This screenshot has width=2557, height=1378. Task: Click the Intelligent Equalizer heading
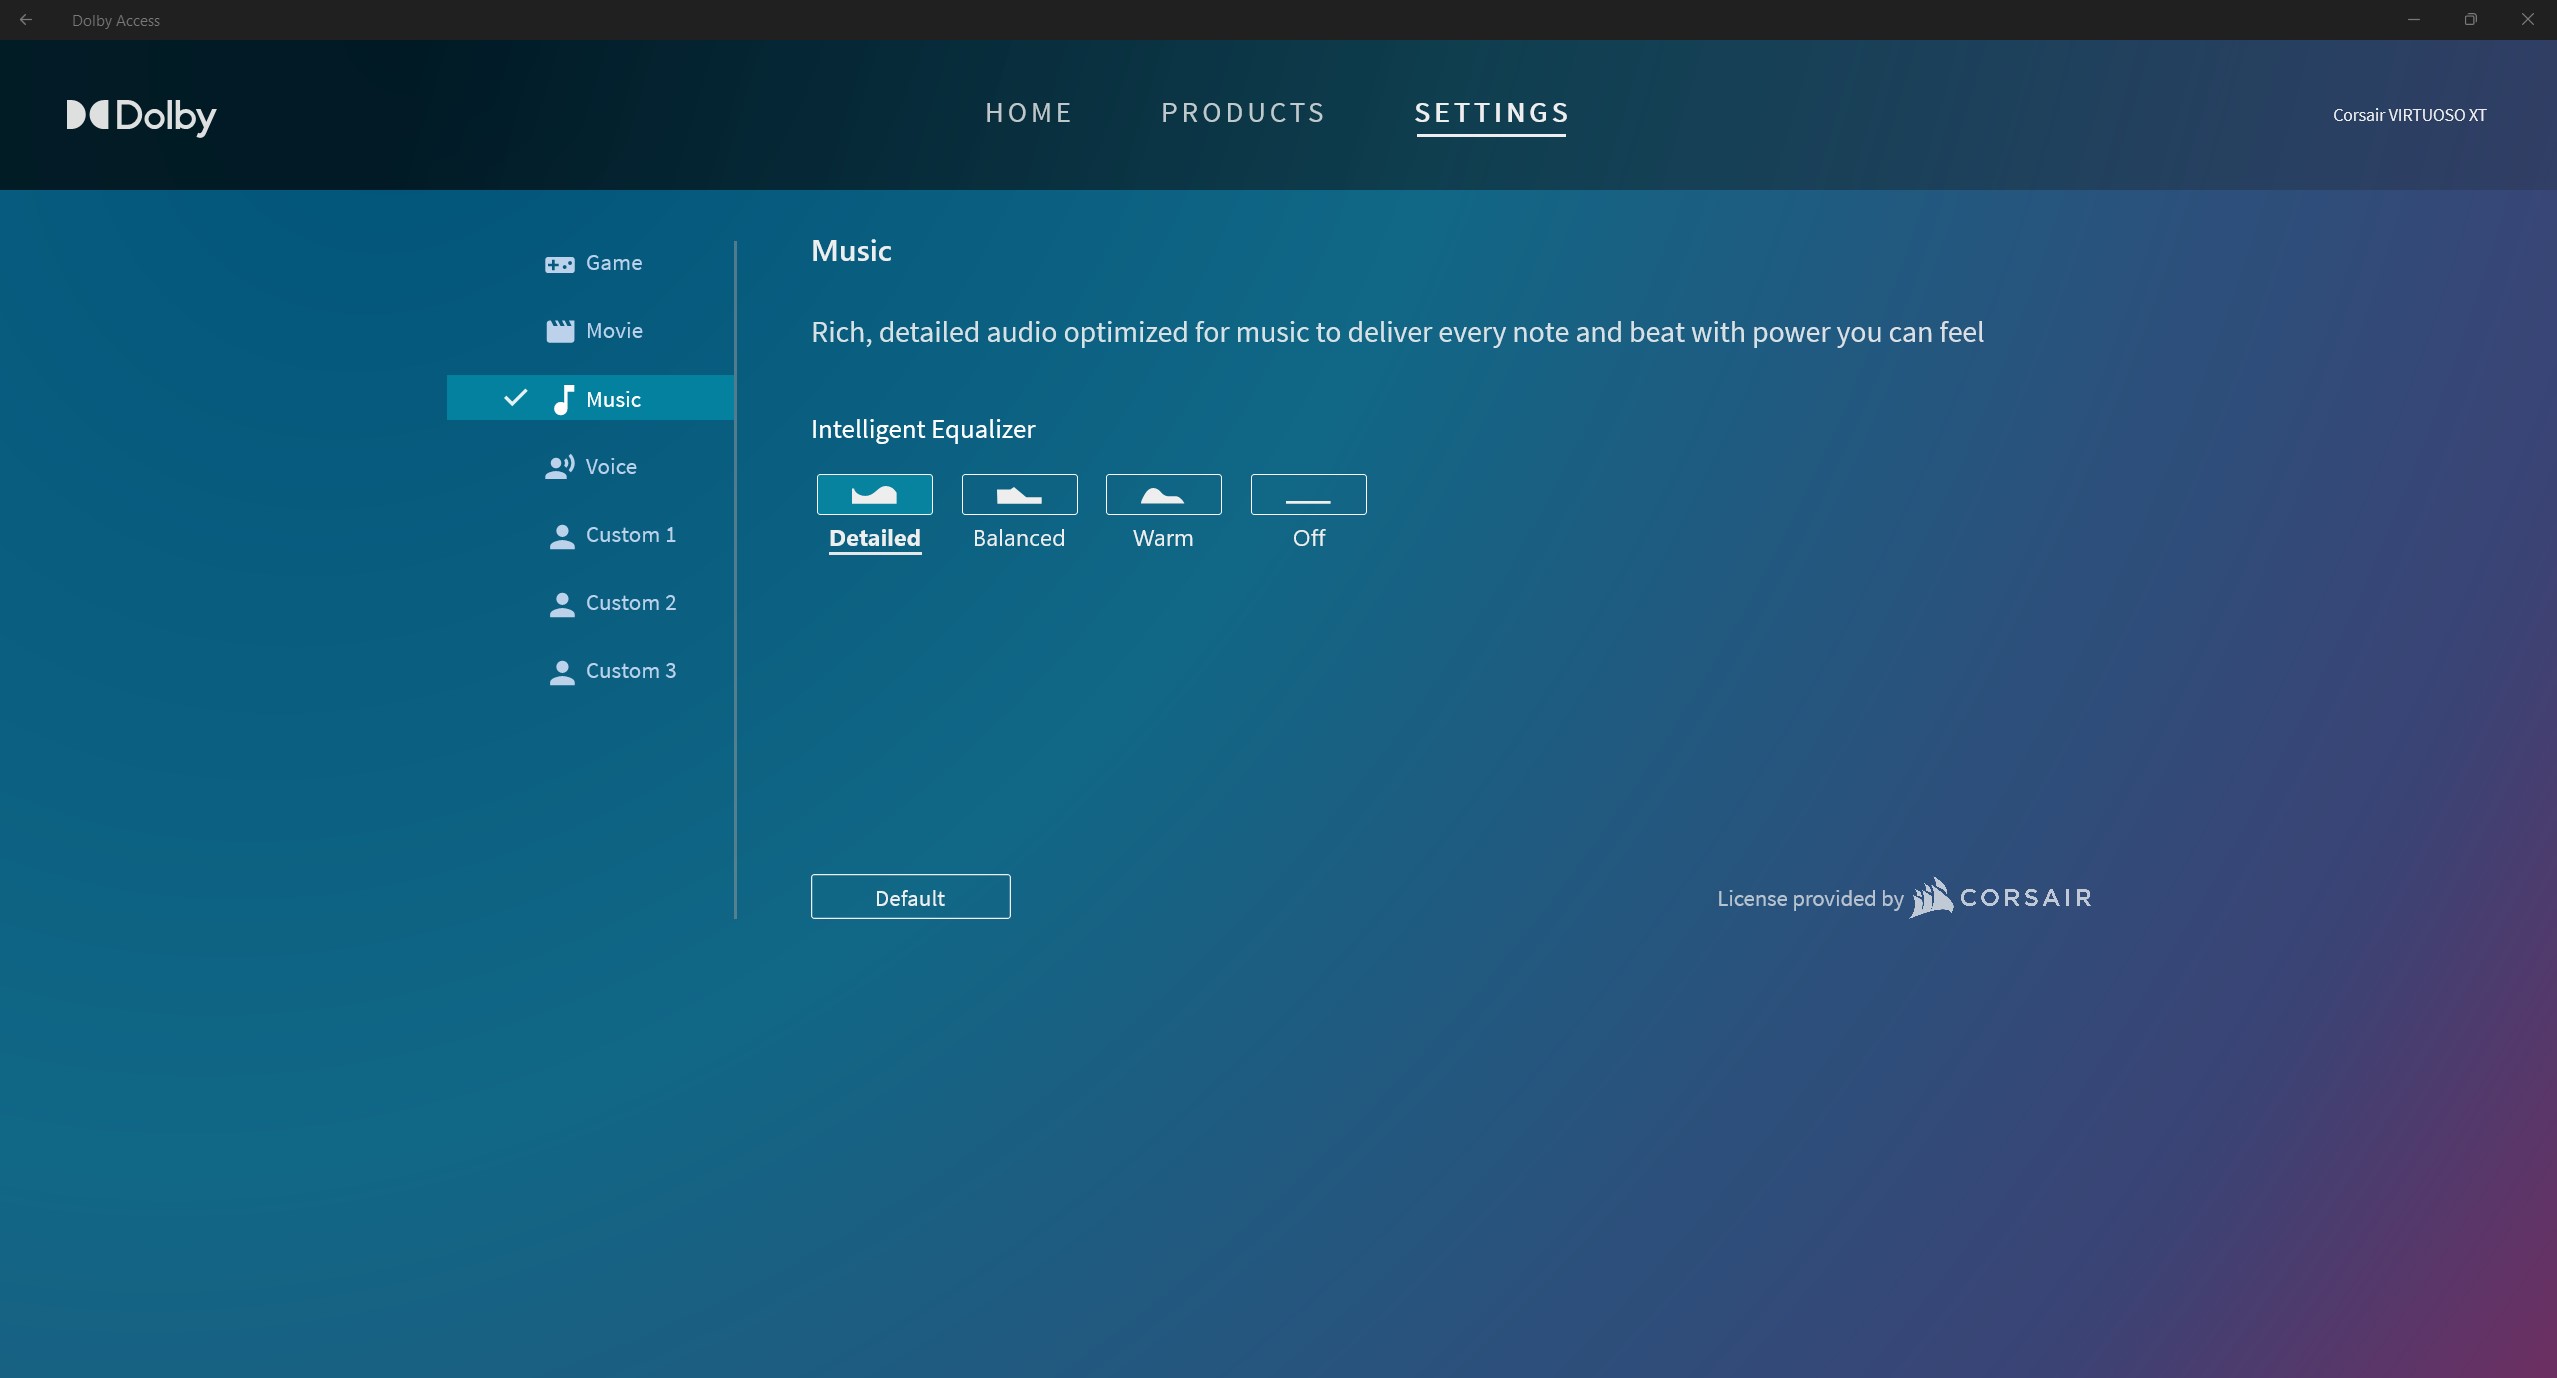(923, 429)
